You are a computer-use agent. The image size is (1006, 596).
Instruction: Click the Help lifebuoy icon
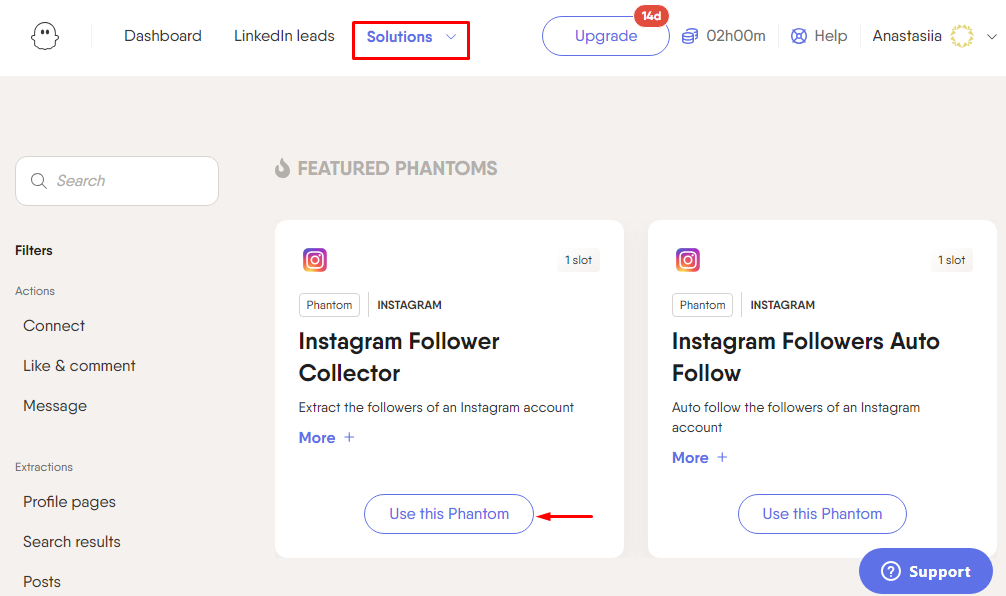coord(799,36)
